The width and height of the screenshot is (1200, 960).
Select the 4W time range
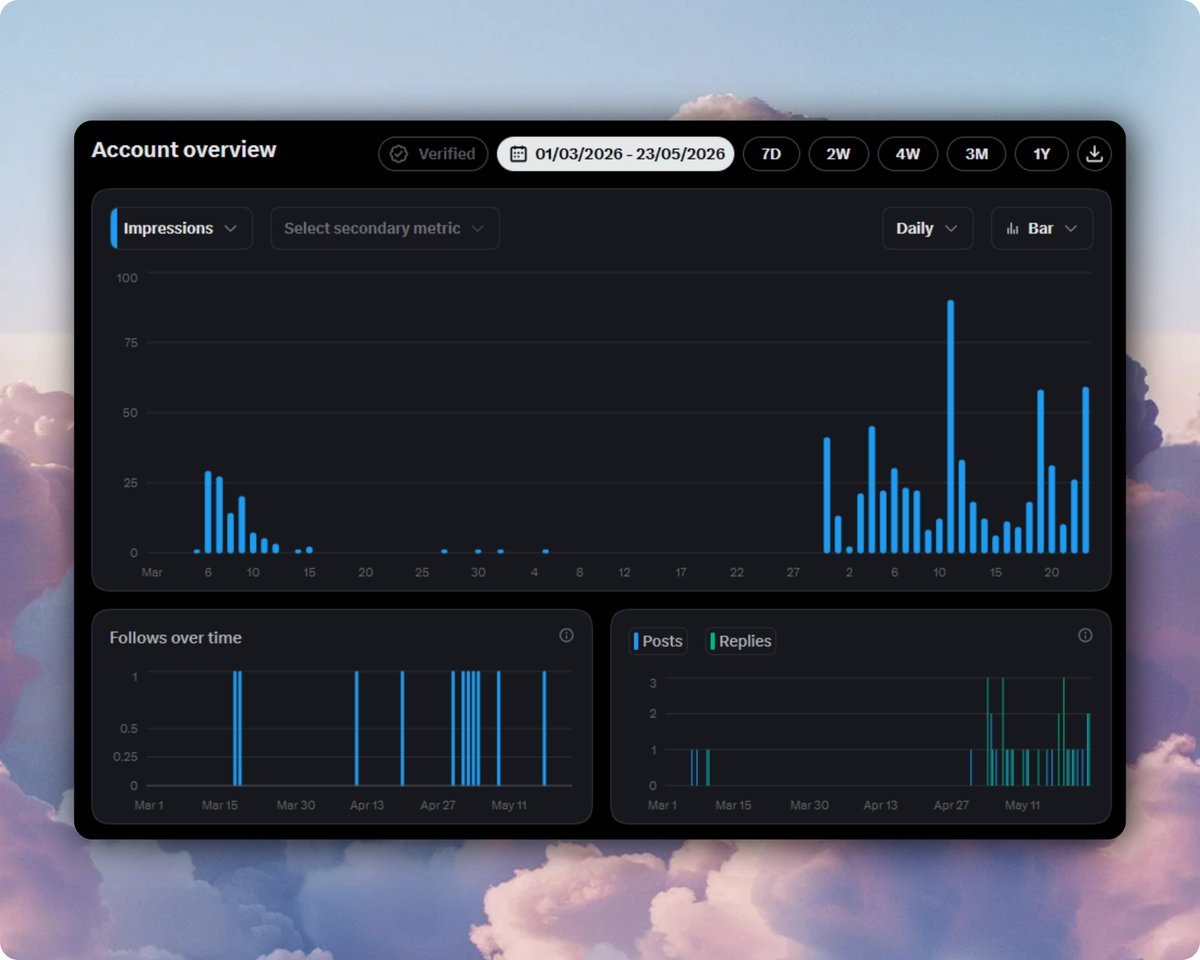pos(907,154)
